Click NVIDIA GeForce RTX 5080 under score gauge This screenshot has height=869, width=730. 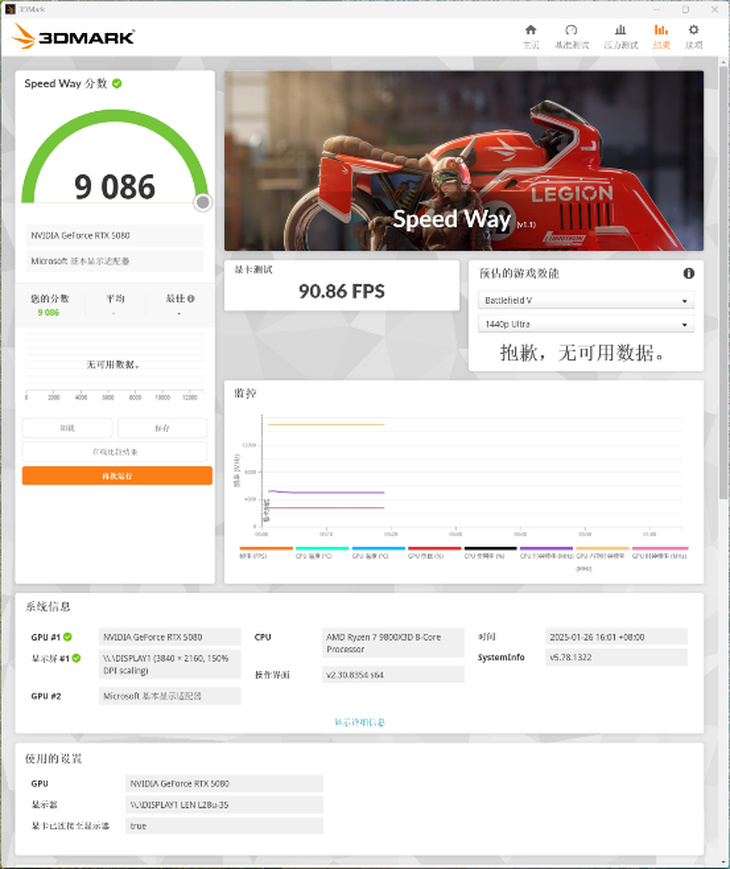[115, 236]
